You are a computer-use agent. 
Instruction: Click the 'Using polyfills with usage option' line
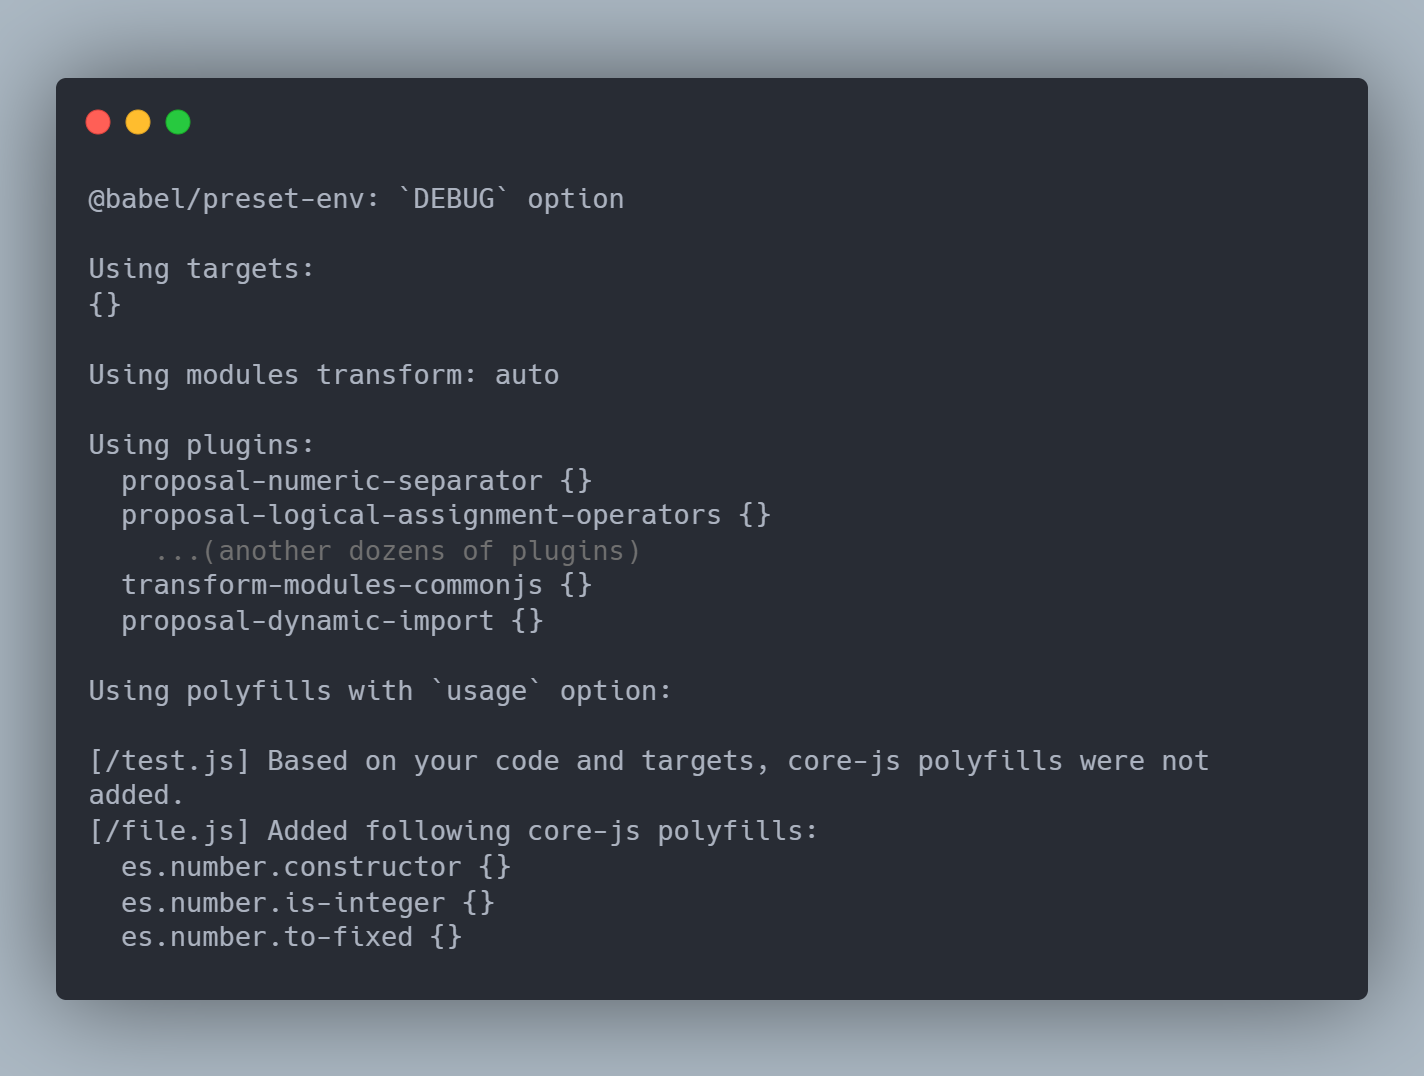click(x=380, y=691)
